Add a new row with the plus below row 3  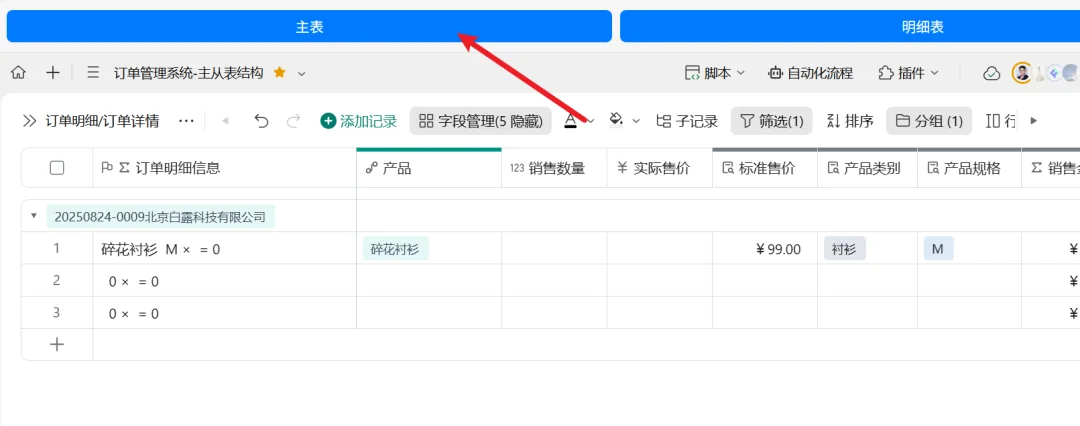57,344
